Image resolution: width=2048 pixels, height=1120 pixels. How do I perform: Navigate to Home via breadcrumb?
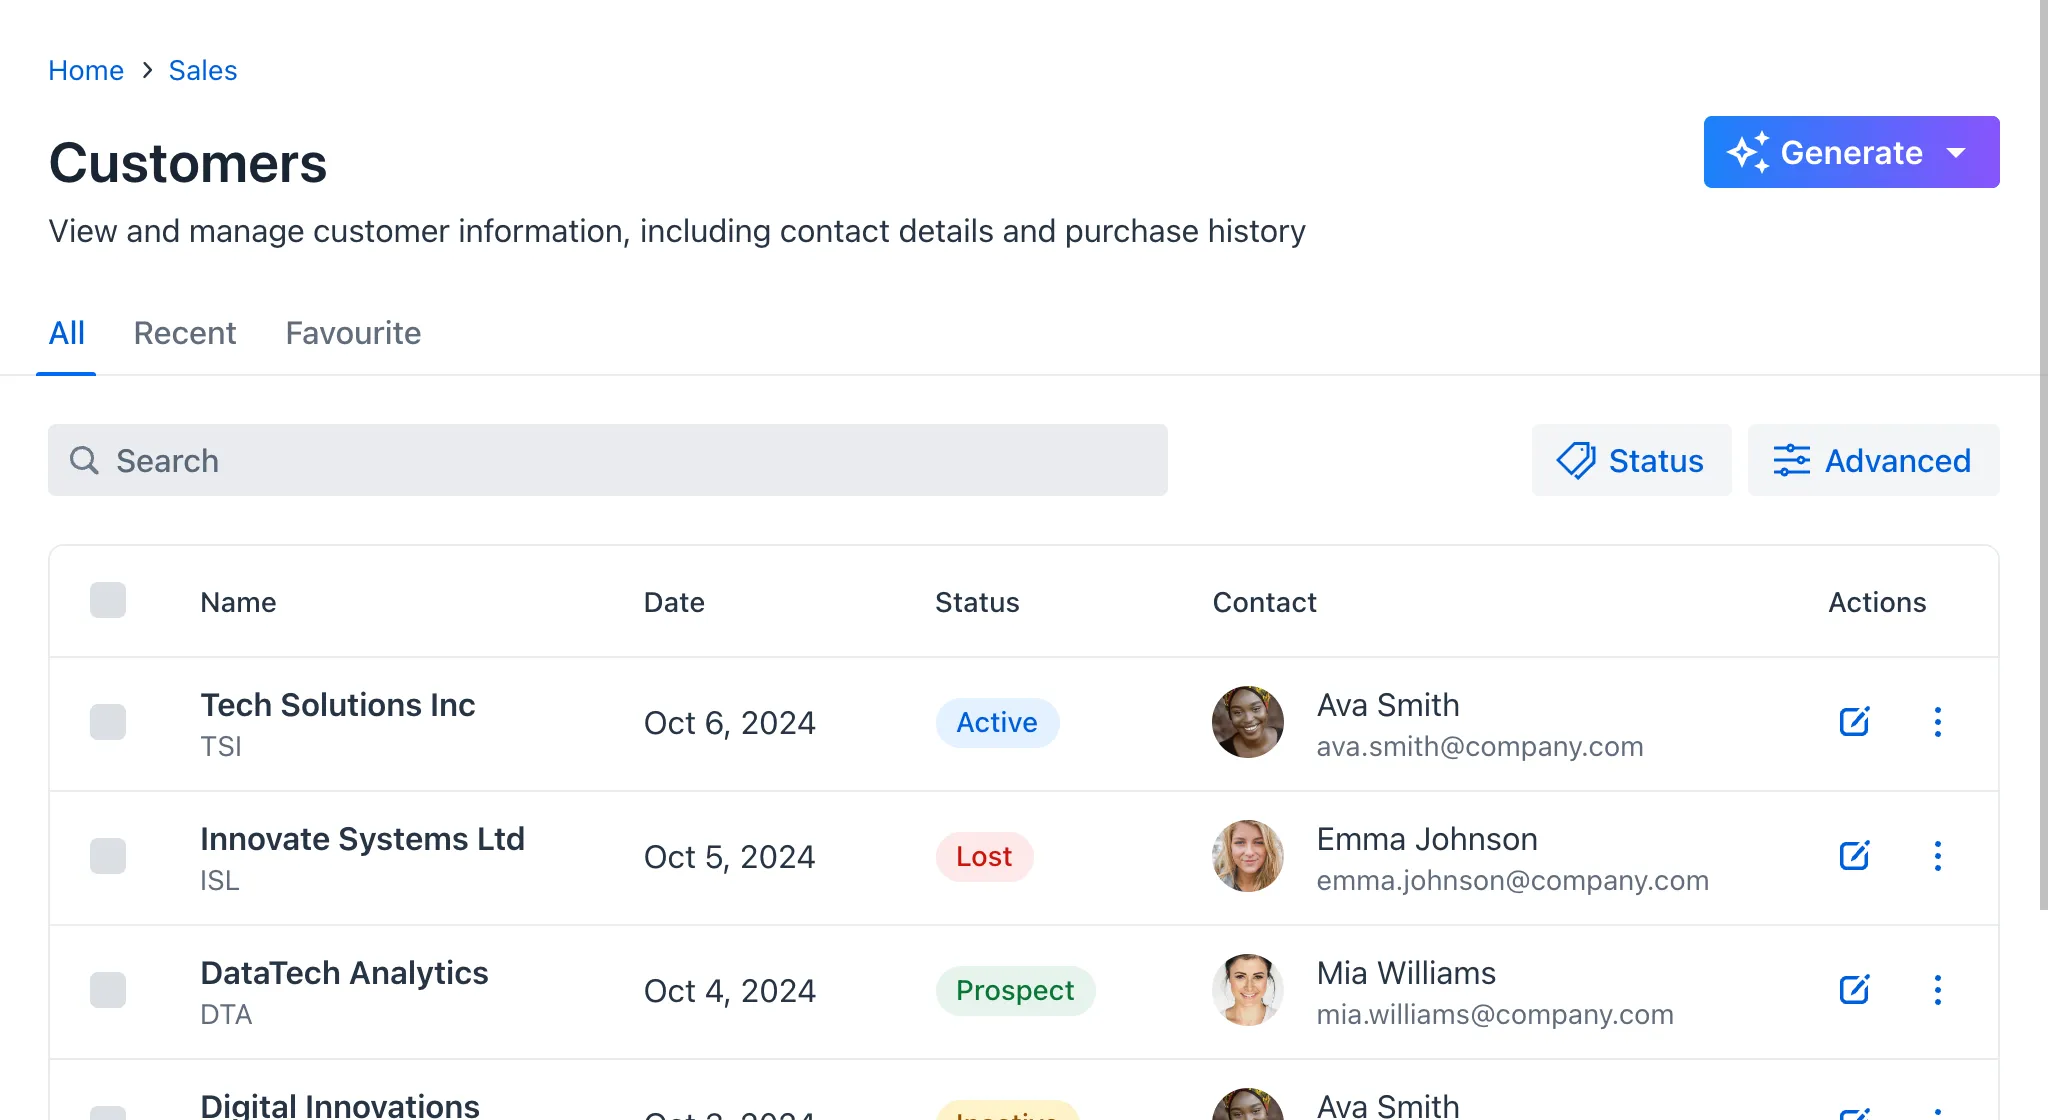[x=86, y=70]
